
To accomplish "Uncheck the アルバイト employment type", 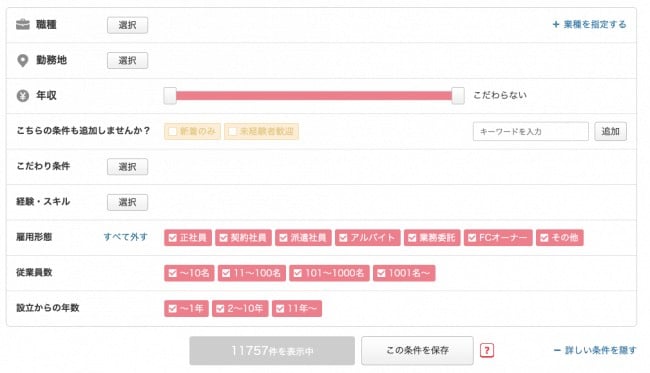I will 368,237.
